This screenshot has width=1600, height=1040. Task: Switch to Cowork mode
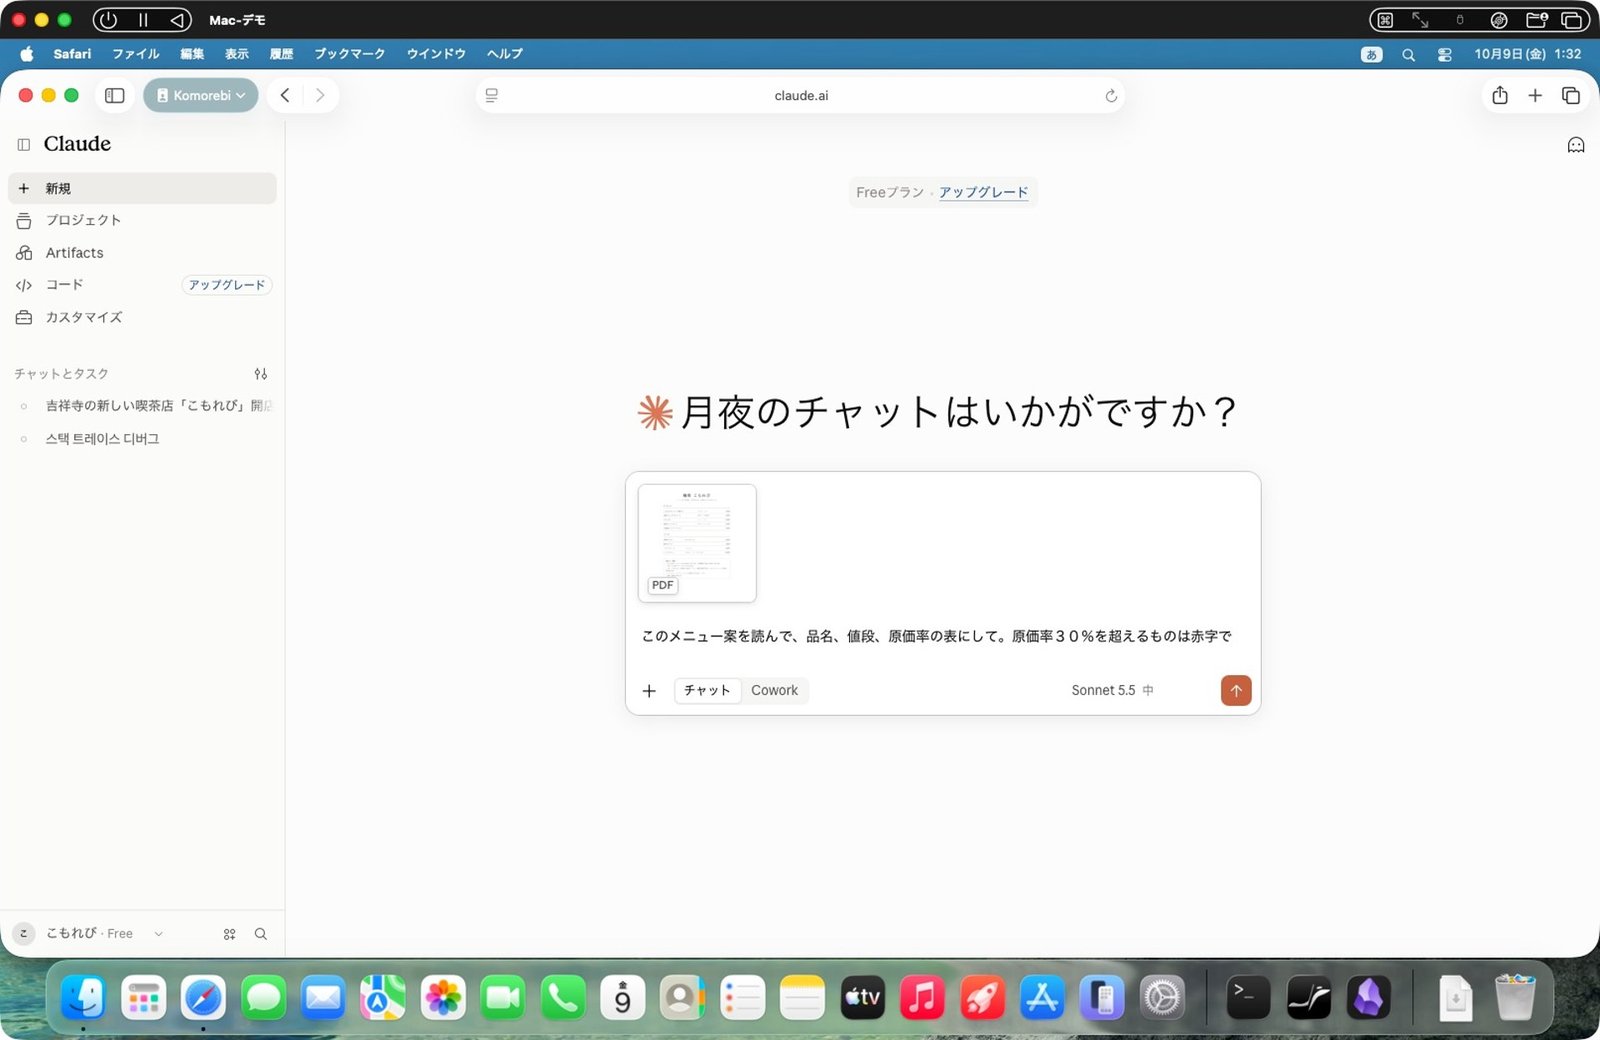tap(775, 691)
